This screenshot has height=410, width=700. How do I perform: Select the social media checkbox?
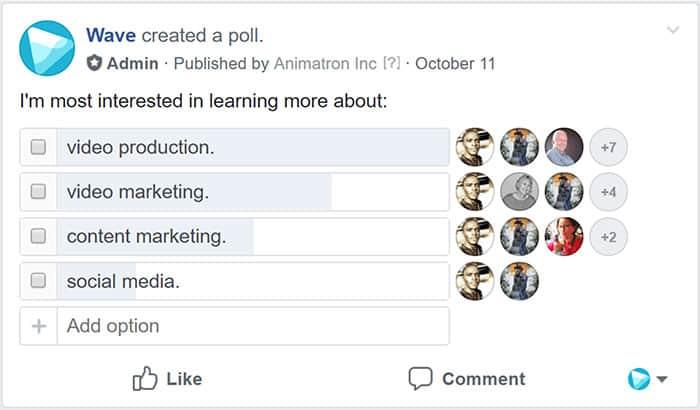(x=38, y=282)
